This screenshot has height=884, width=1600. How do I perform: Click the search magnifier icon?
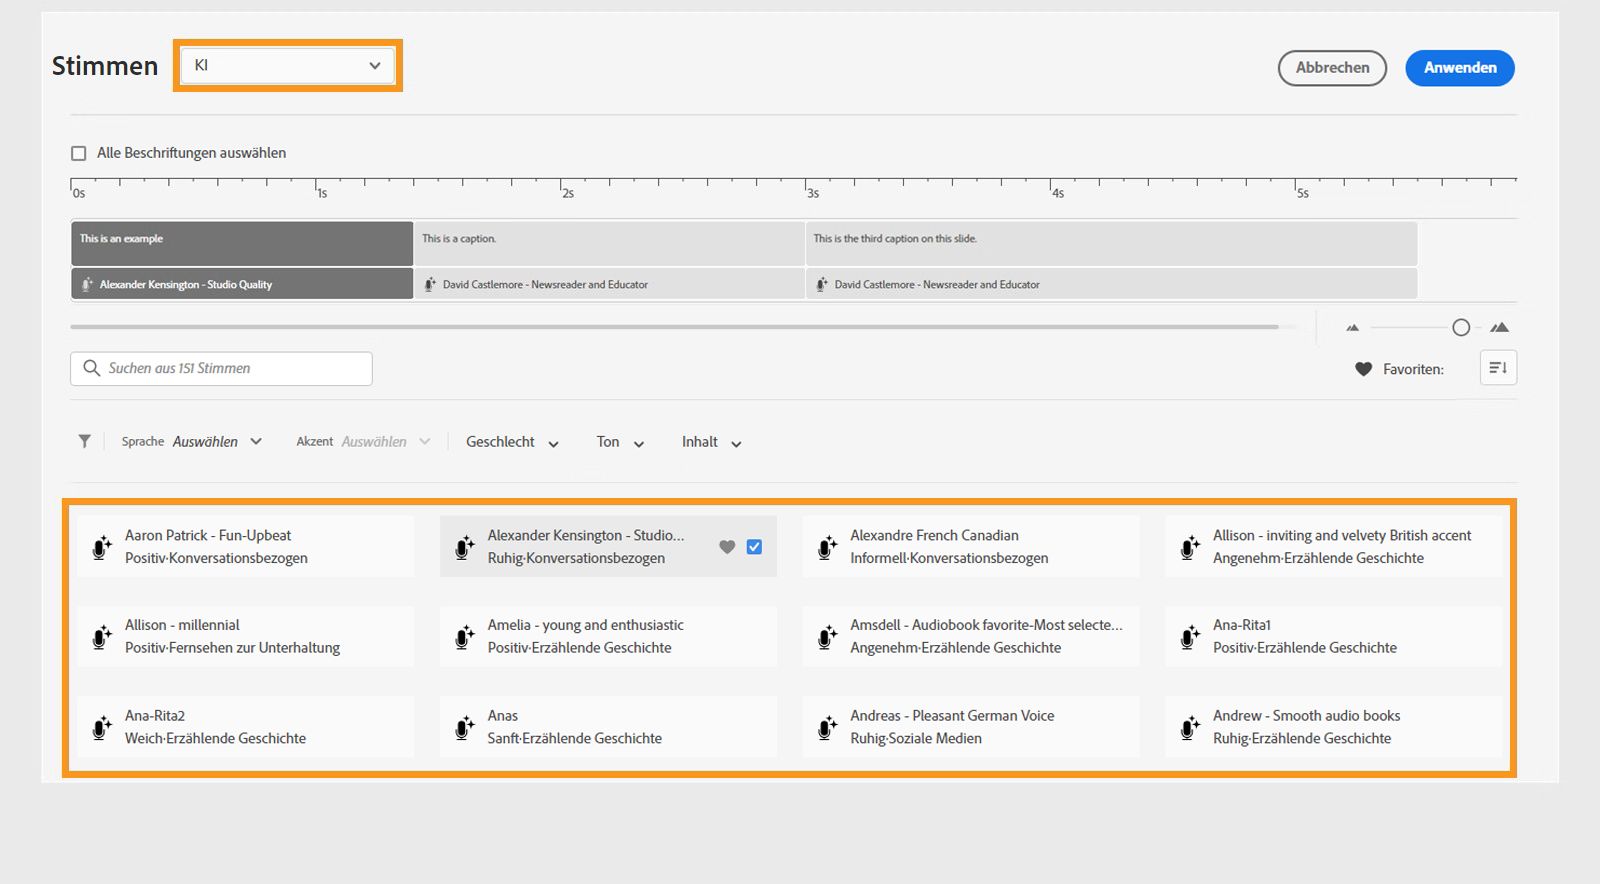[x=92, y=368]
